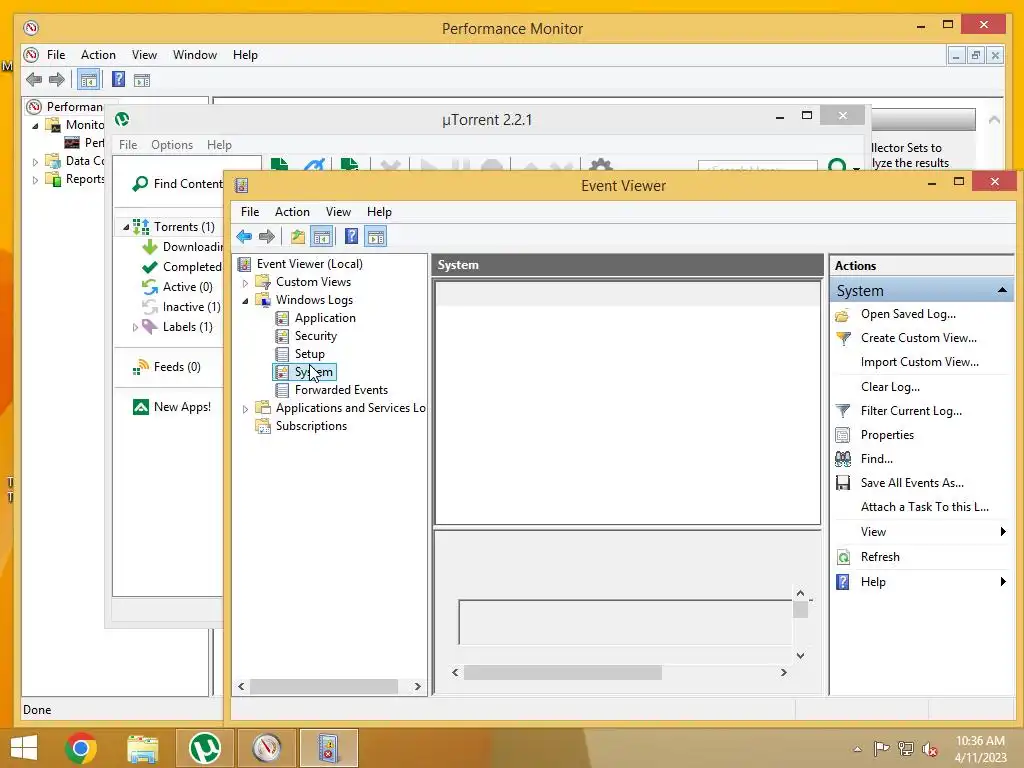Expand Data Collector Sets in Performance Monitor
This screenshot has height=768, width=1024.
click(35, 161)
